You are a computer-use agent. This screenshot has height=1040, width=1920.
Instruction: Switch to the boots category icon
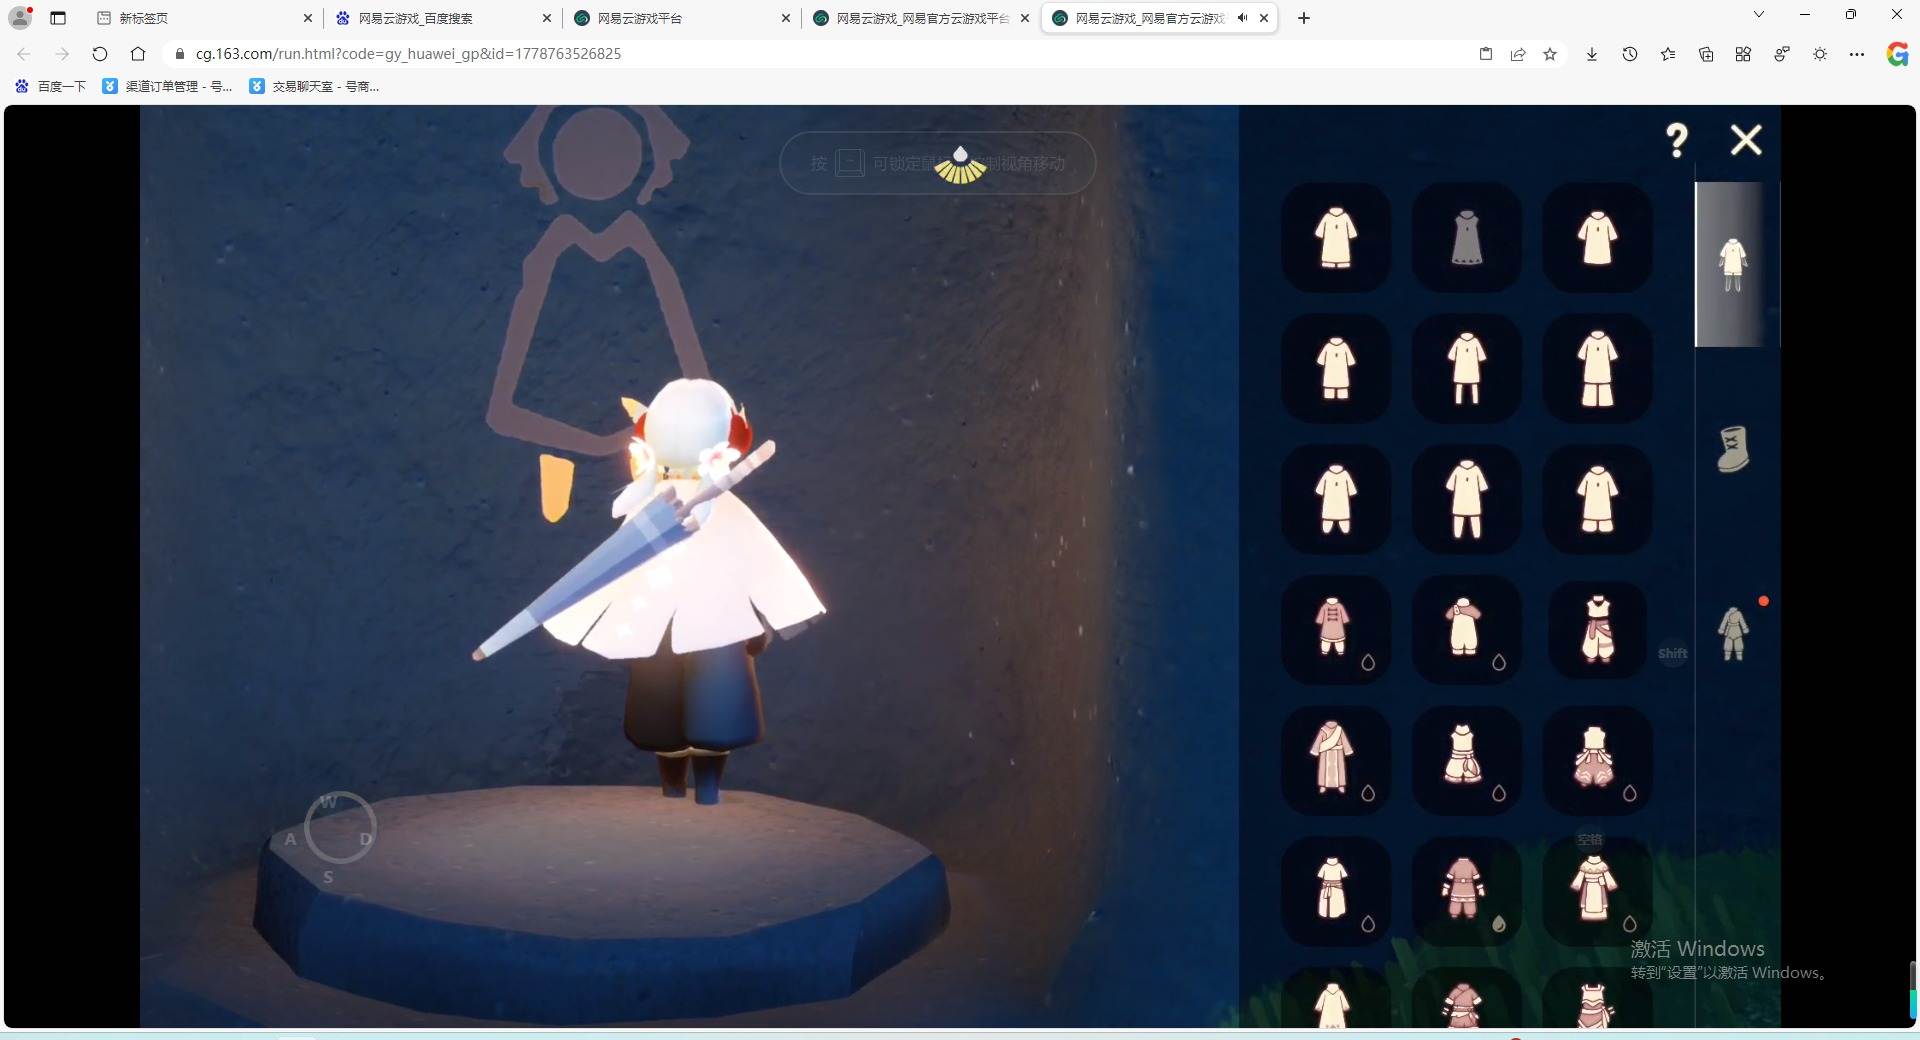pyautogui.click(x=1733, y=449)
